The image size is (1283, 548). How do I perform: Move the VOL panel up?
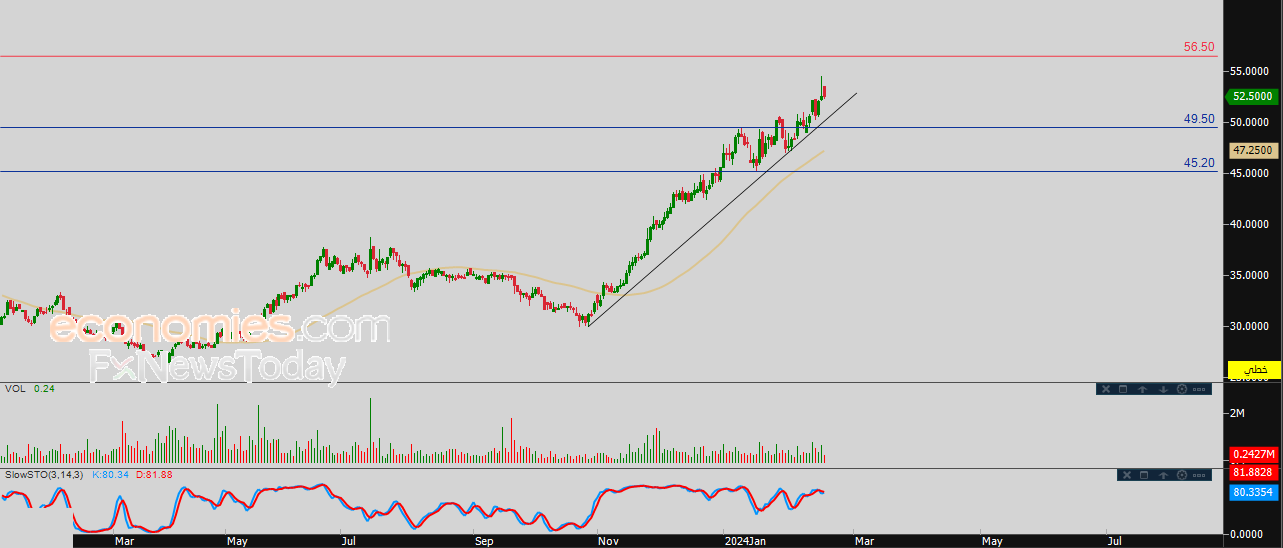point(1143,389)
